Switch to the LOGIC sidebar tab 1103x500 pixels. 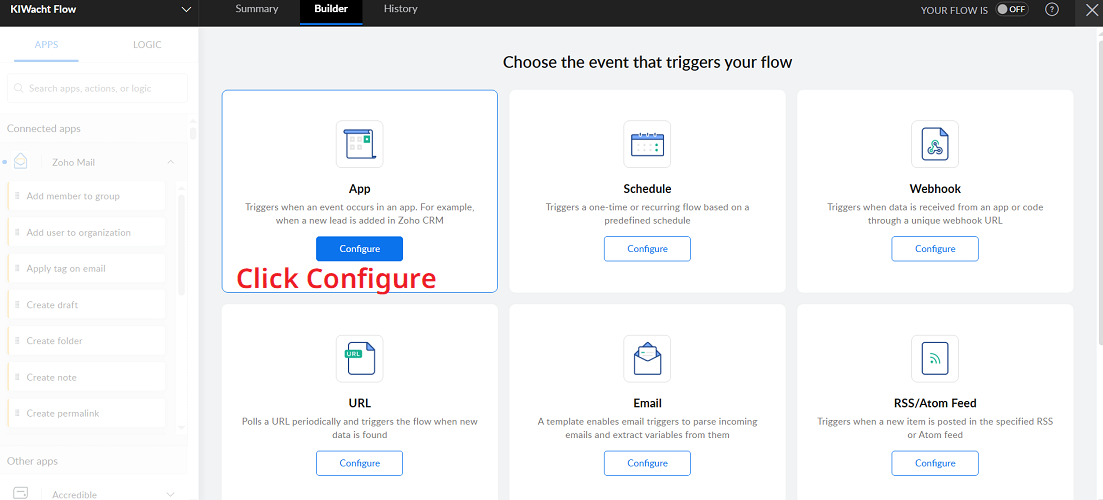coord(147,44)
